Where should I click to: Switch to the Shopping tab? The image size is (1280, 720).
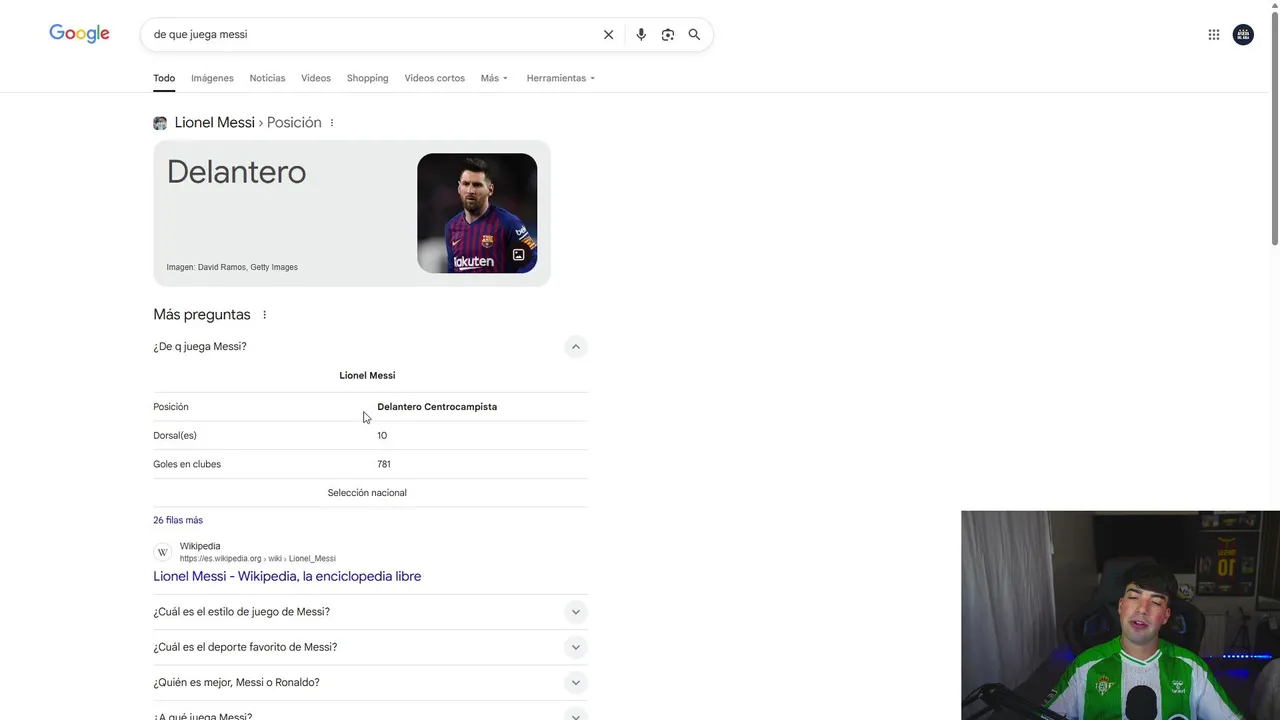(x=367, y=78)
